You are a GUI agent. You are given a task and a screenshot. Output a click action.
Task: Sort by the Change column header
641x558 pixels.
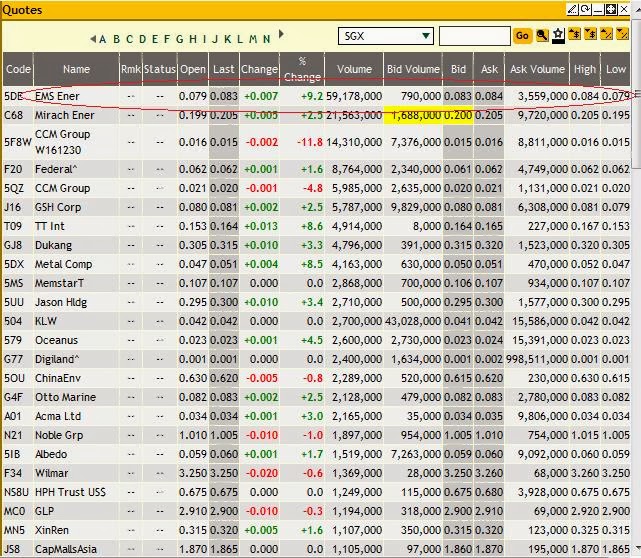pyautogui.click(x=260, y=69)
